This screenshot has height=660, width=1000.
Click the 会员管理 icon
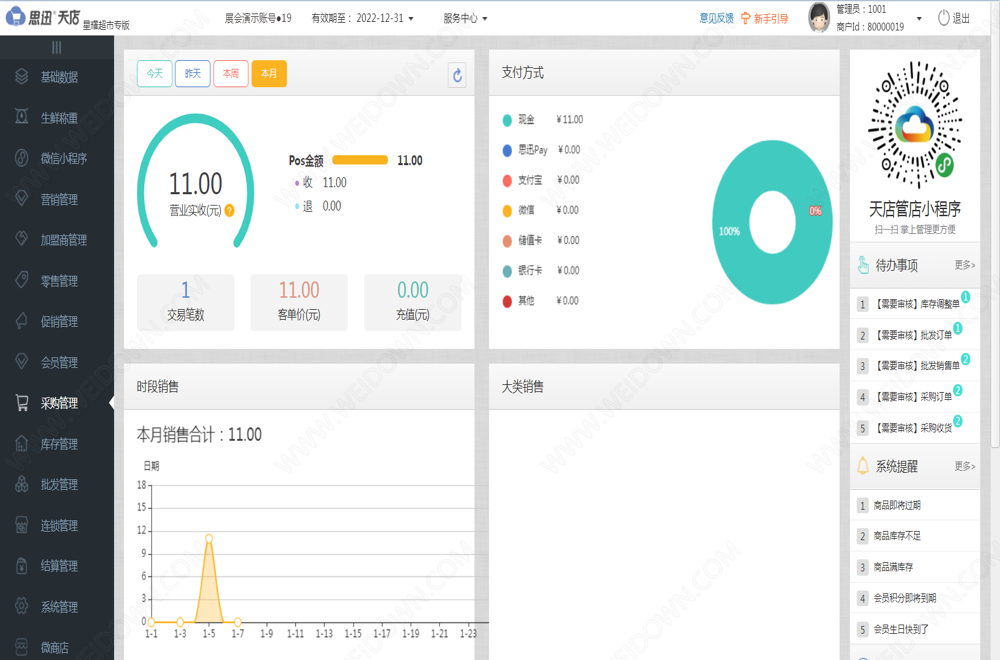22,362
